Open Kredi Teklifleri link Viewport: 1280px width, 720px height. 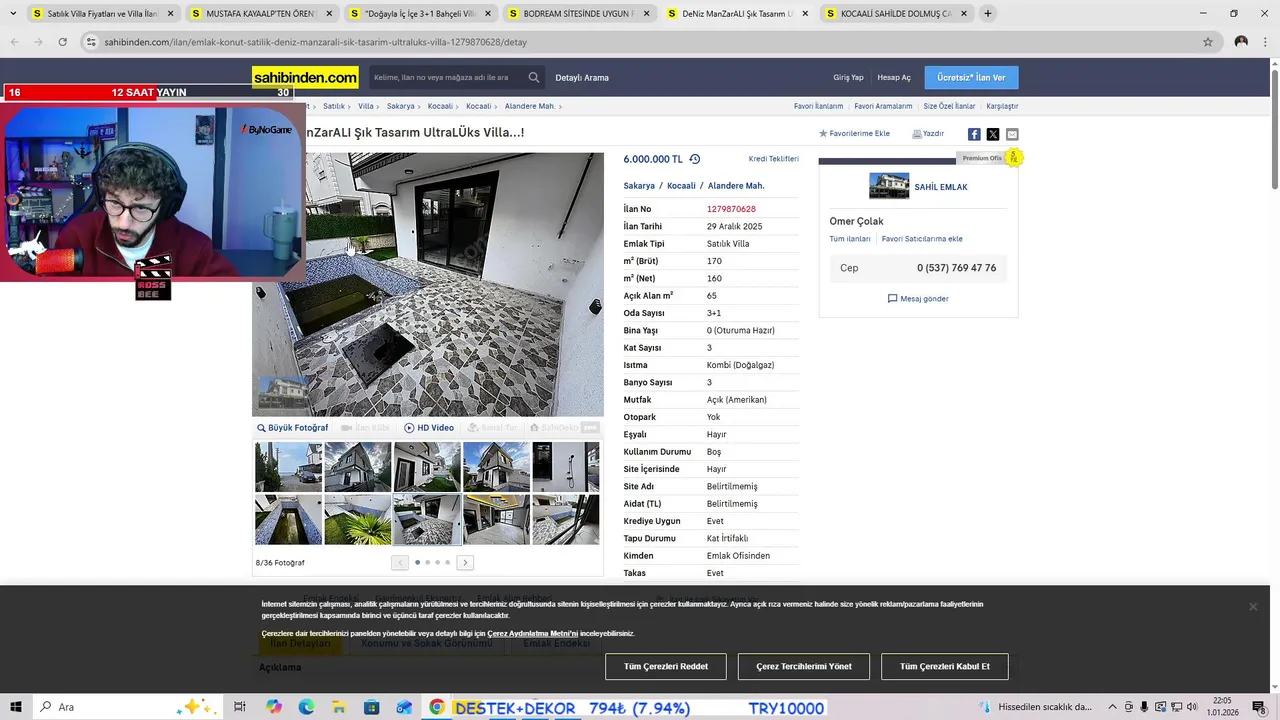tap(774, 159)
